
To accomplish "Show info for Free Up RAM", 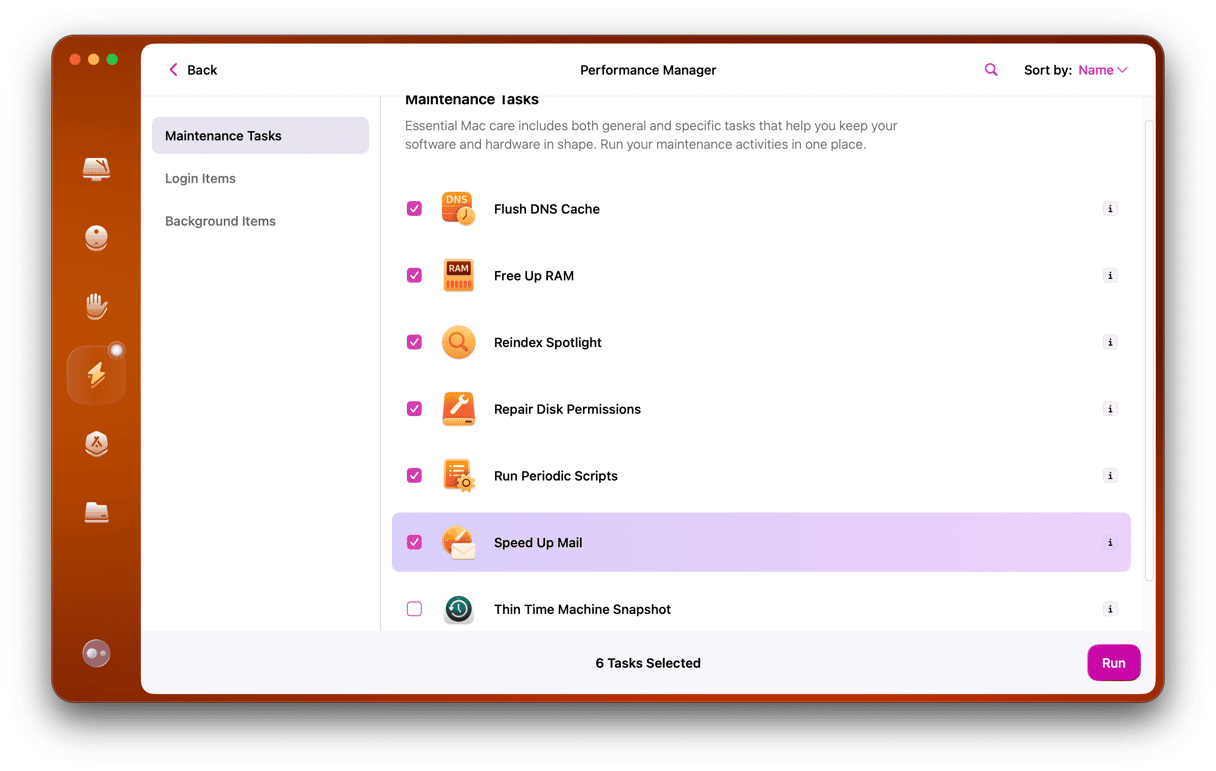I will pos(1110,276).
